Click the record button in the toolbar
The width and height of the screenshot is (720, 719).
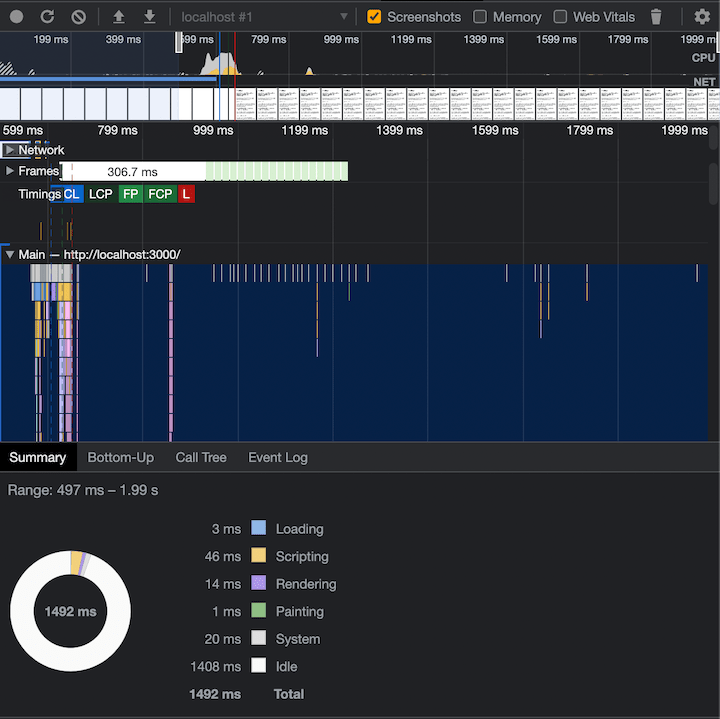[x=17, y=17]
